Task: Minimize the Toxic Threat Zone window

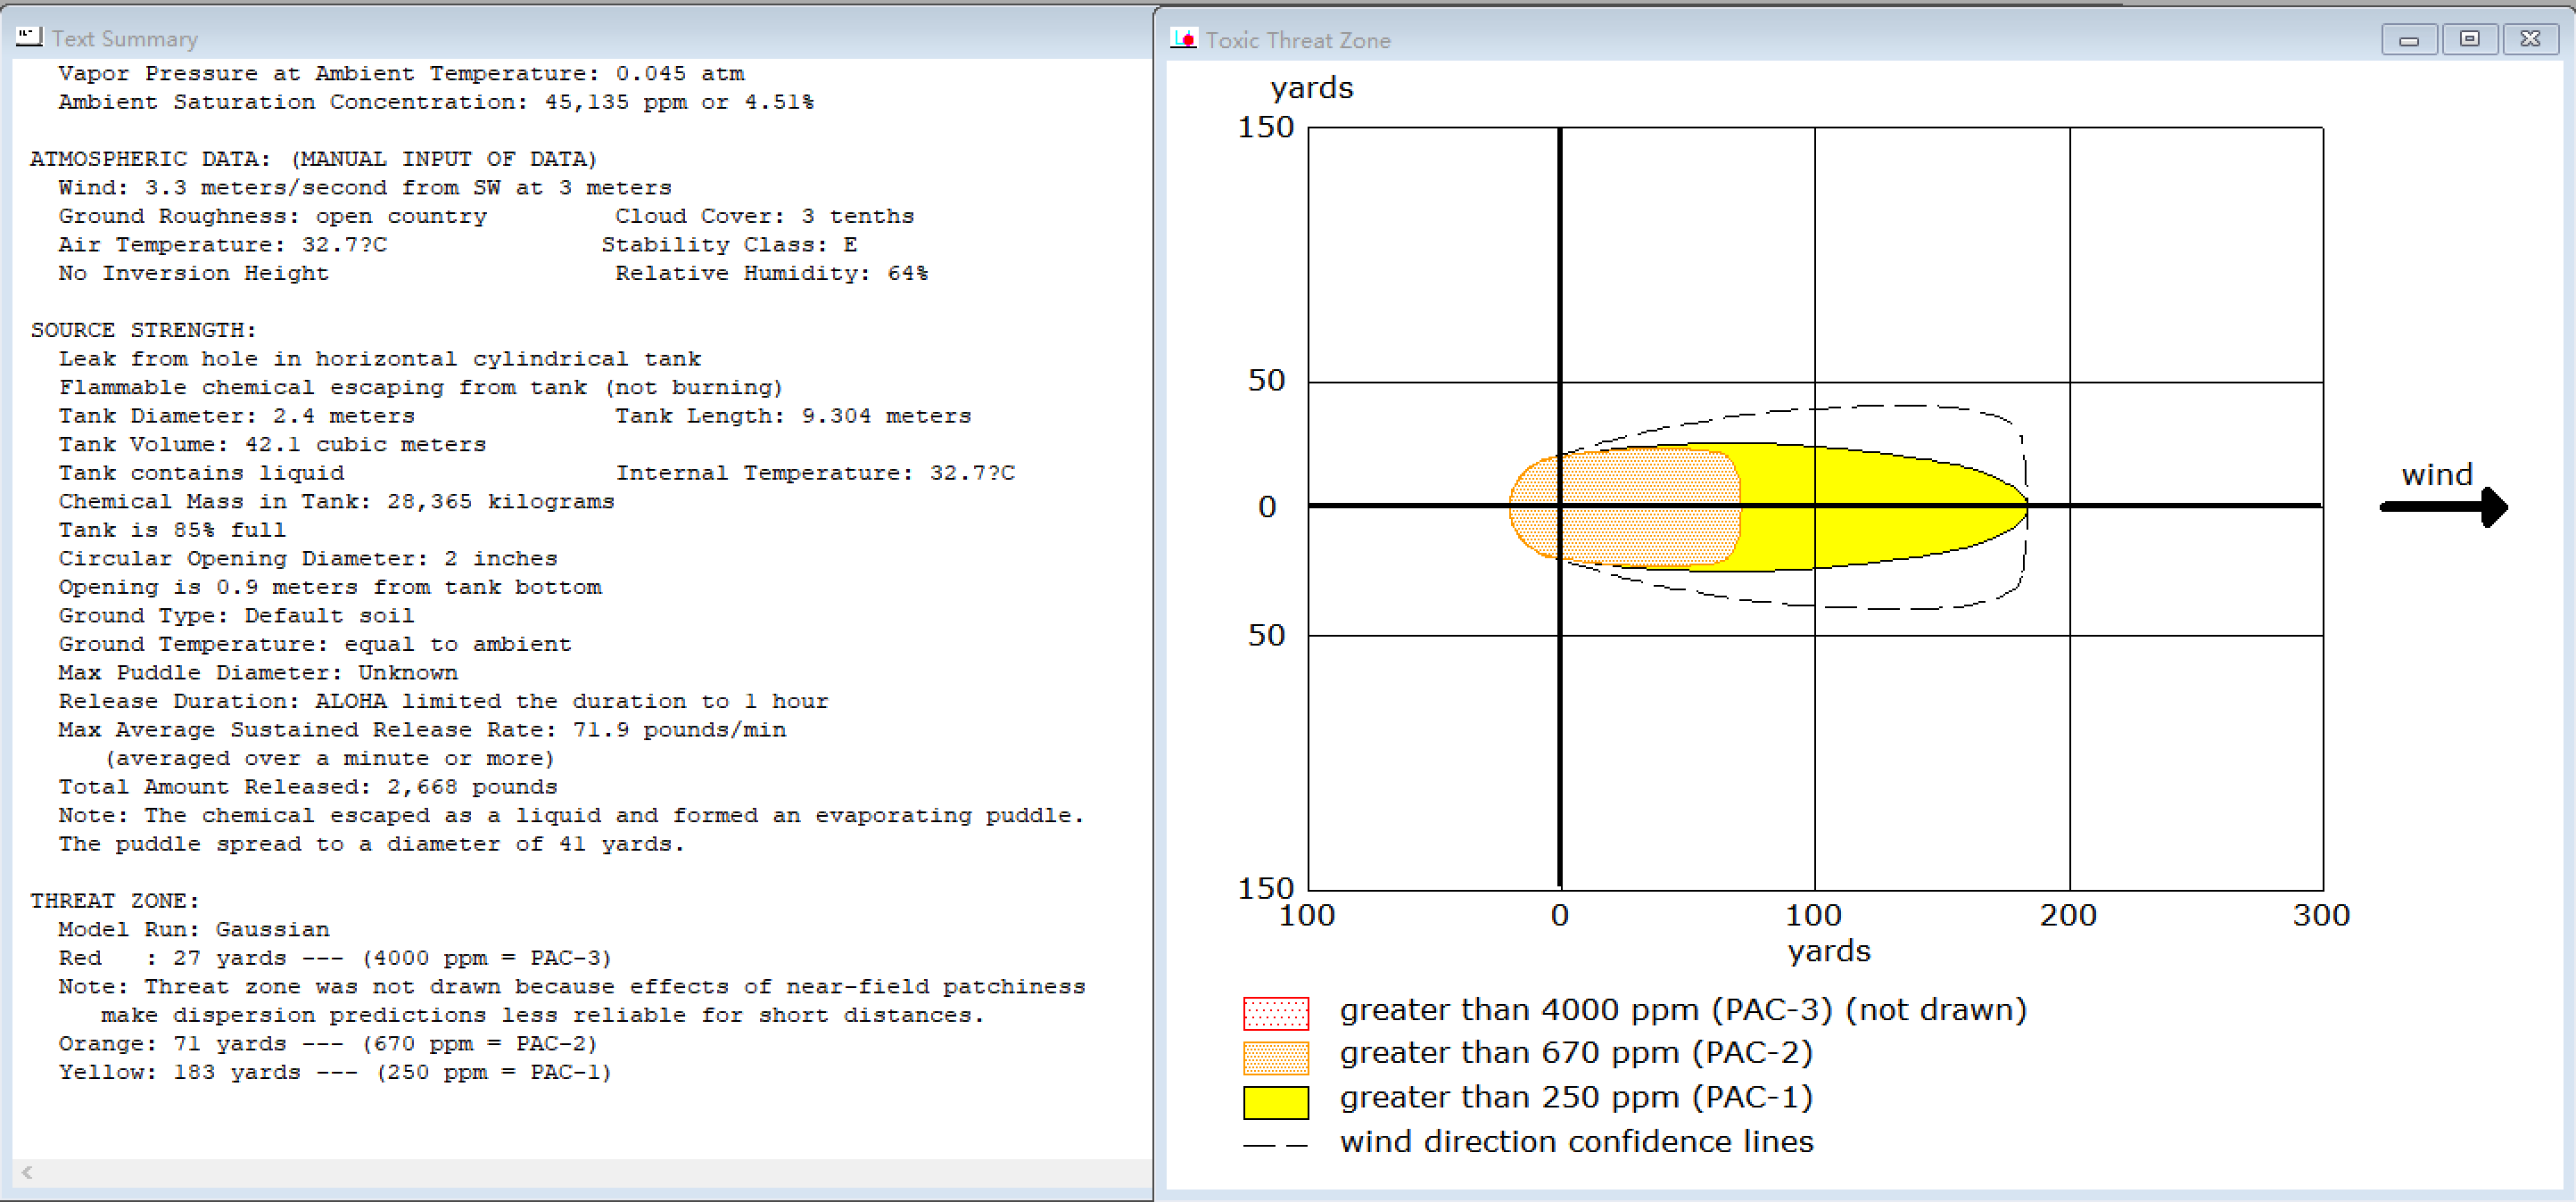Action: [2408, 40]
